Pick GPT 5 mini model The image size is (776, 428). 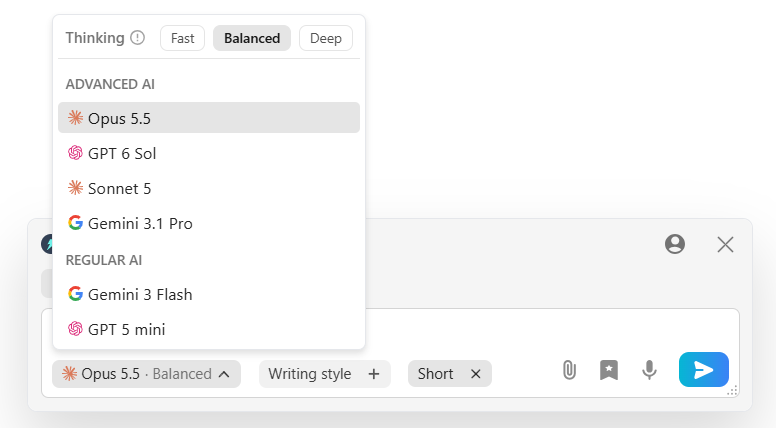click(209, 330)
